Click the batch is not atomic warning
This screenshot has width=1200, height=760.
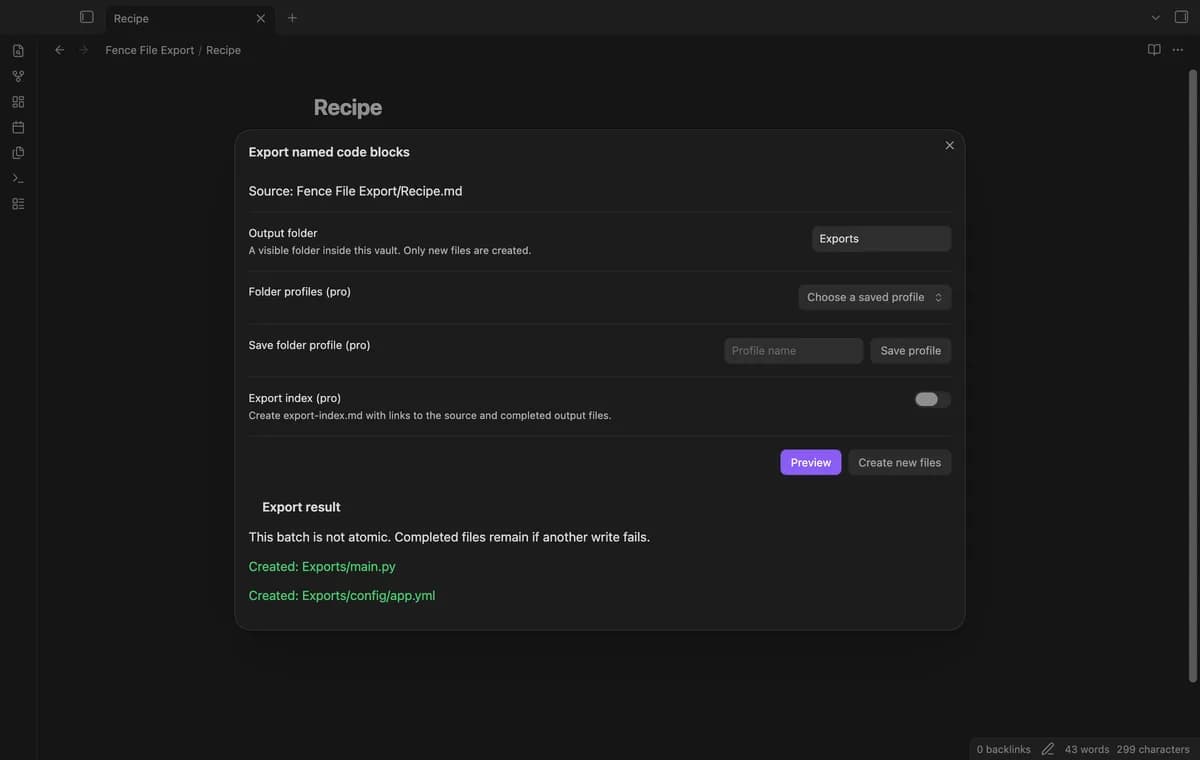pyautogui.click(x=449, y=537)
